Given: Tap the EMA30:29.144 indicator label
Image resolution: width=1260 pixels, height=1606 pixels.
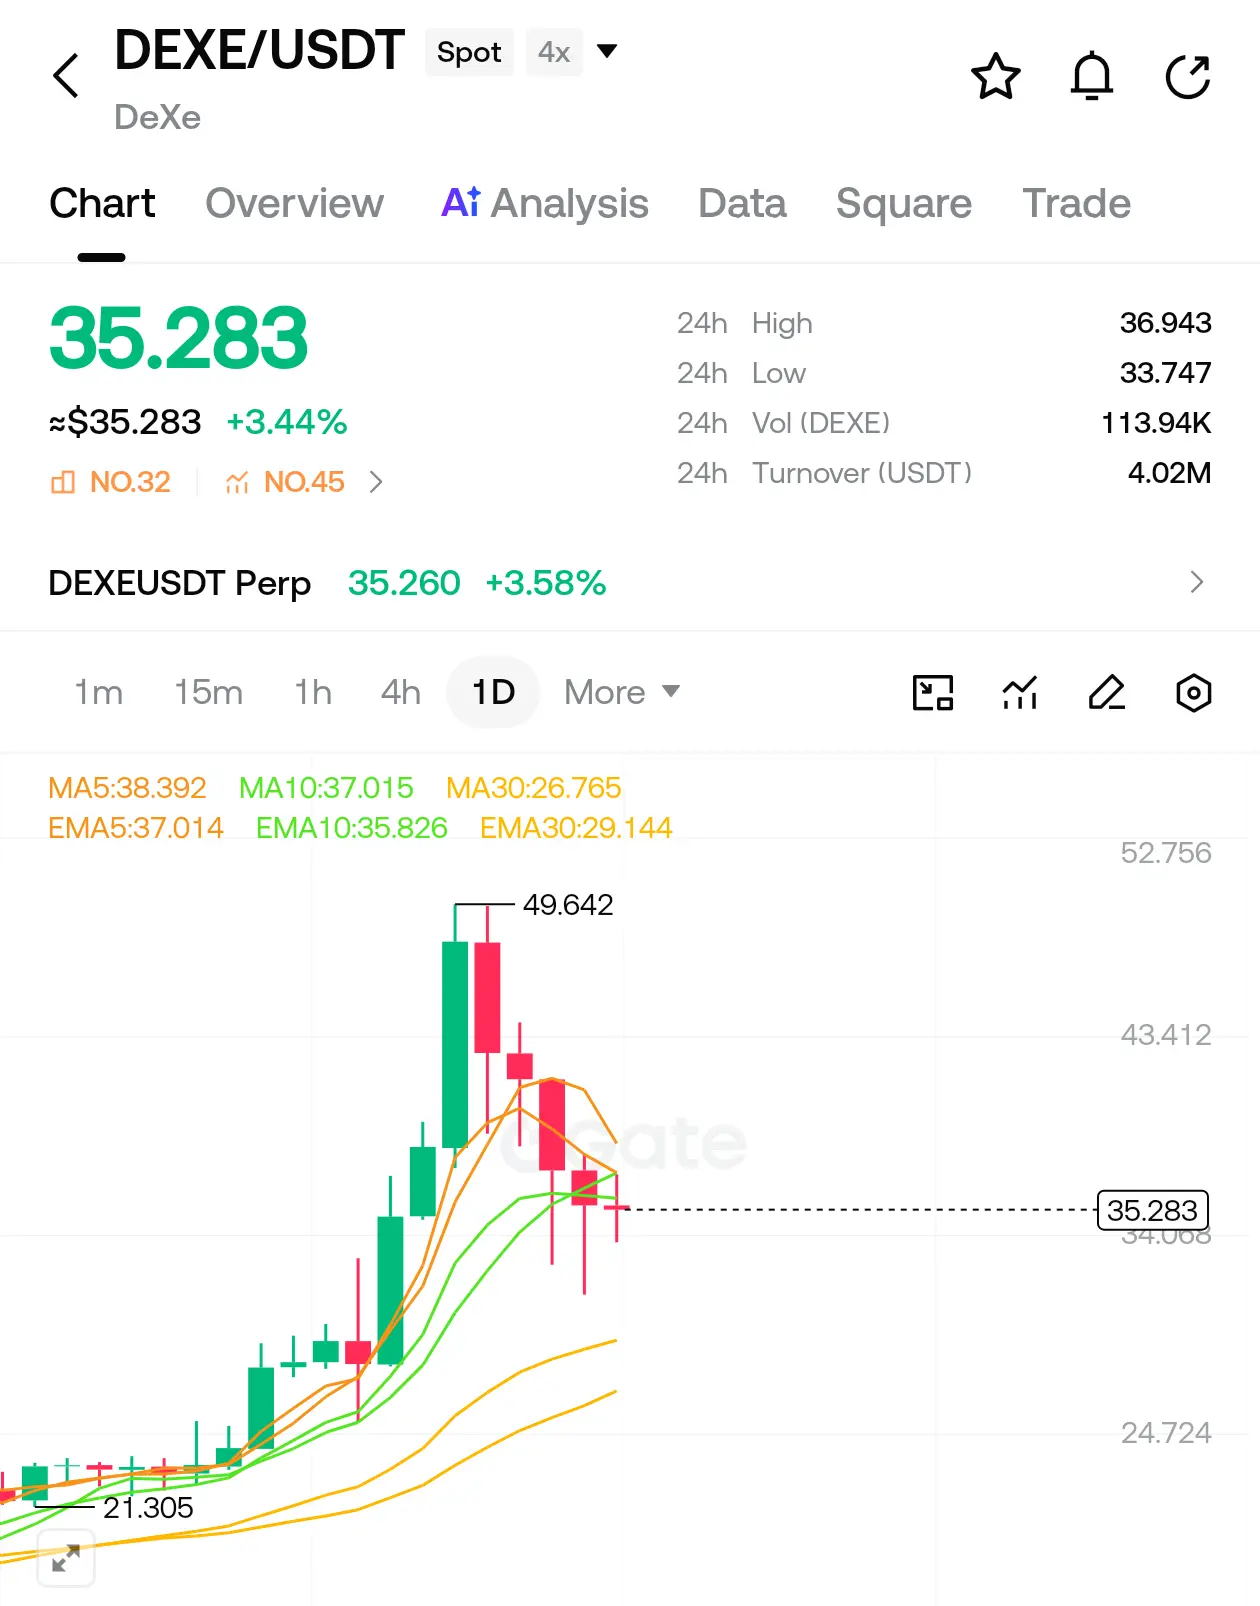Looking at the screenshot, I should [576, 828].
